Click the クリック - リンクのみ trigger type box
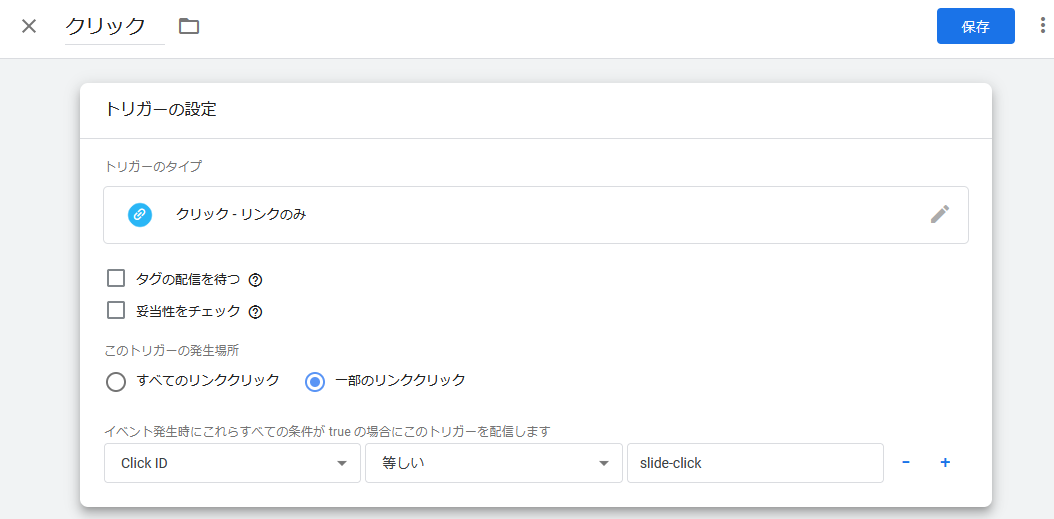The image size is (1054, 519). tap(536, 214)
